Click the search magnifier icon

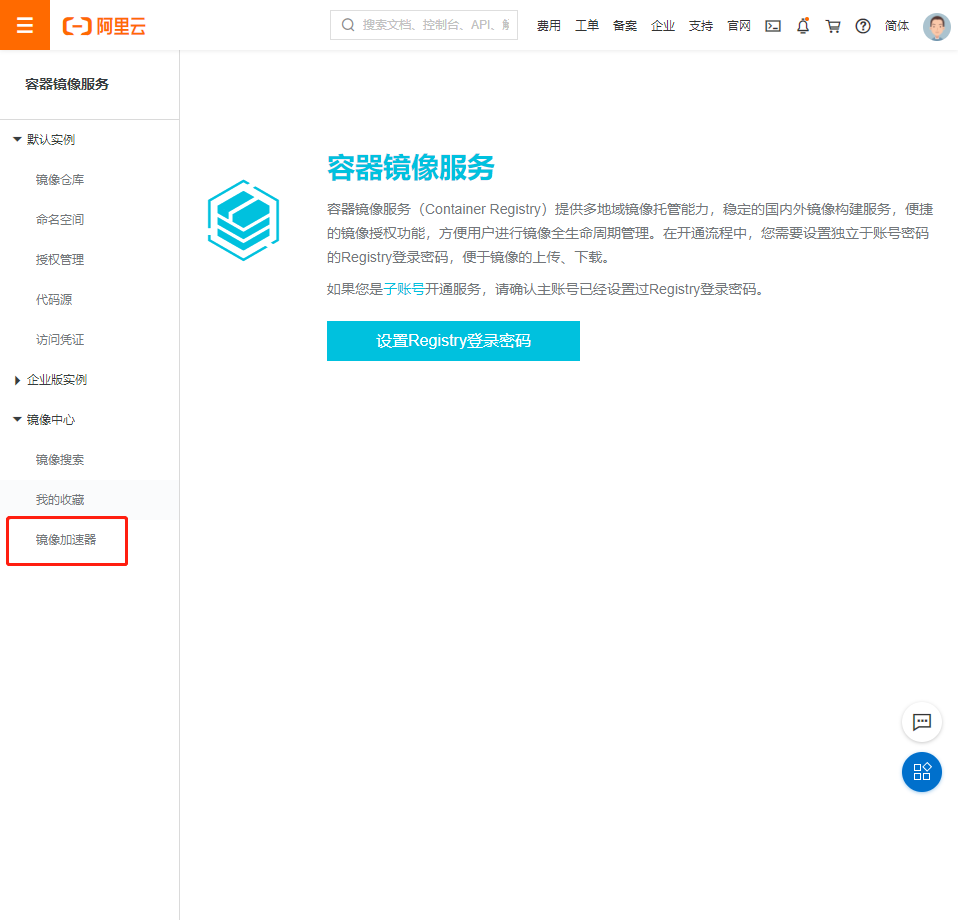click(348, 25)
